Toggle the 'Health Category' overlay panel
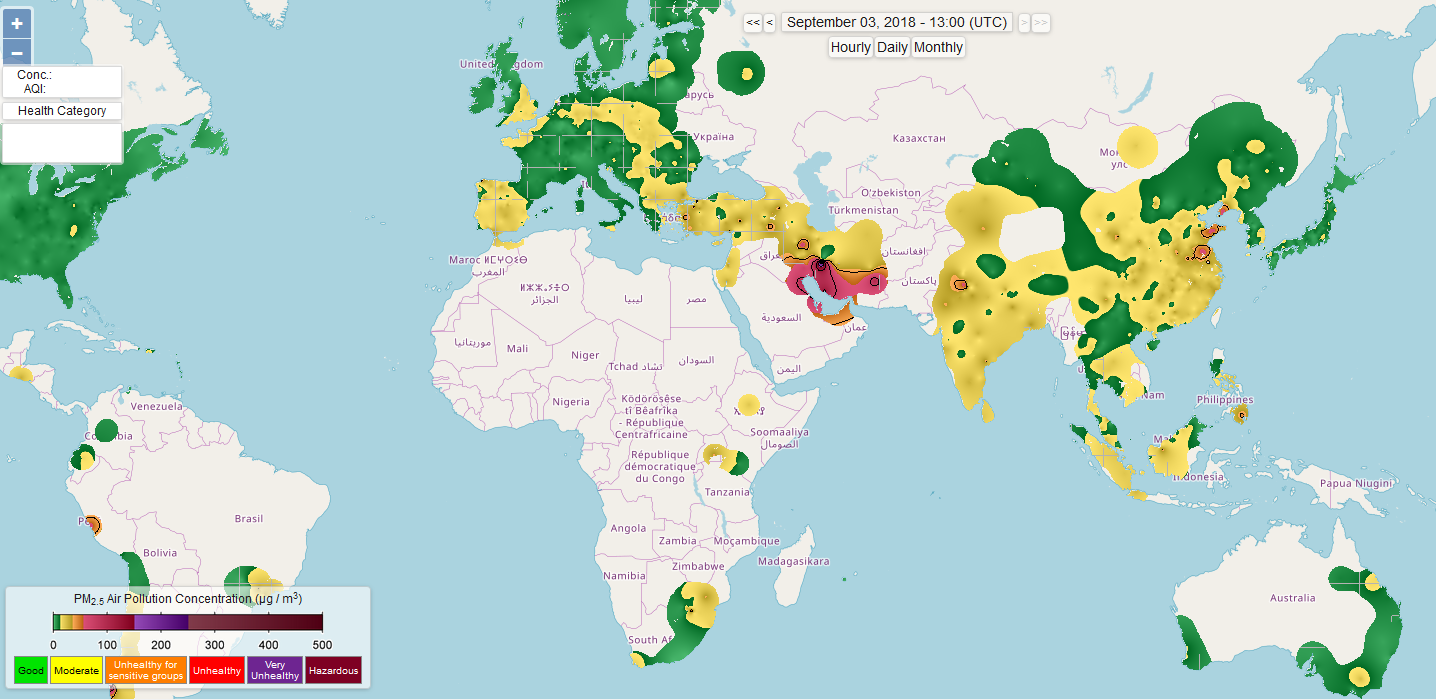The width and height of the screenshot is (1436, 700). pos(61,111)
